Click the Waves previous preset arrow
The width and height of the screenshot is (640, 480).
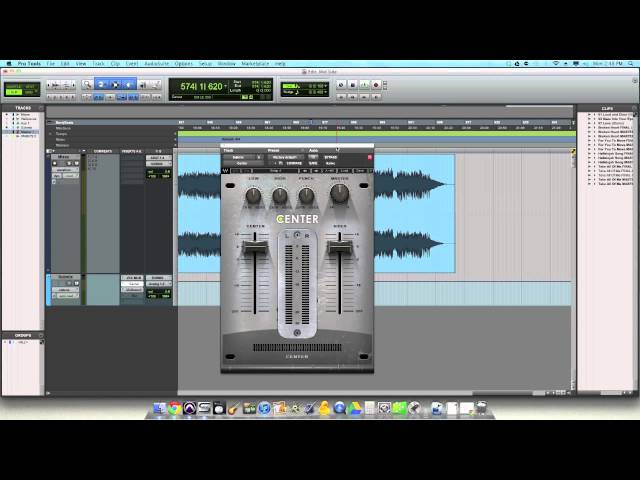tap(304, 171)
